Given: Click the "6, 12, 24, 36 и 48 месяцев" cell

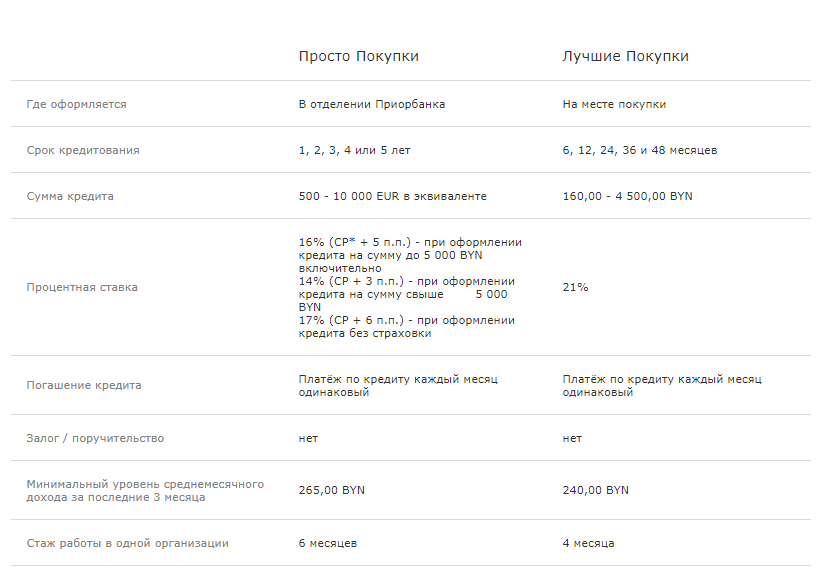Looking at the screenshot, I should [x=639, y=150].
